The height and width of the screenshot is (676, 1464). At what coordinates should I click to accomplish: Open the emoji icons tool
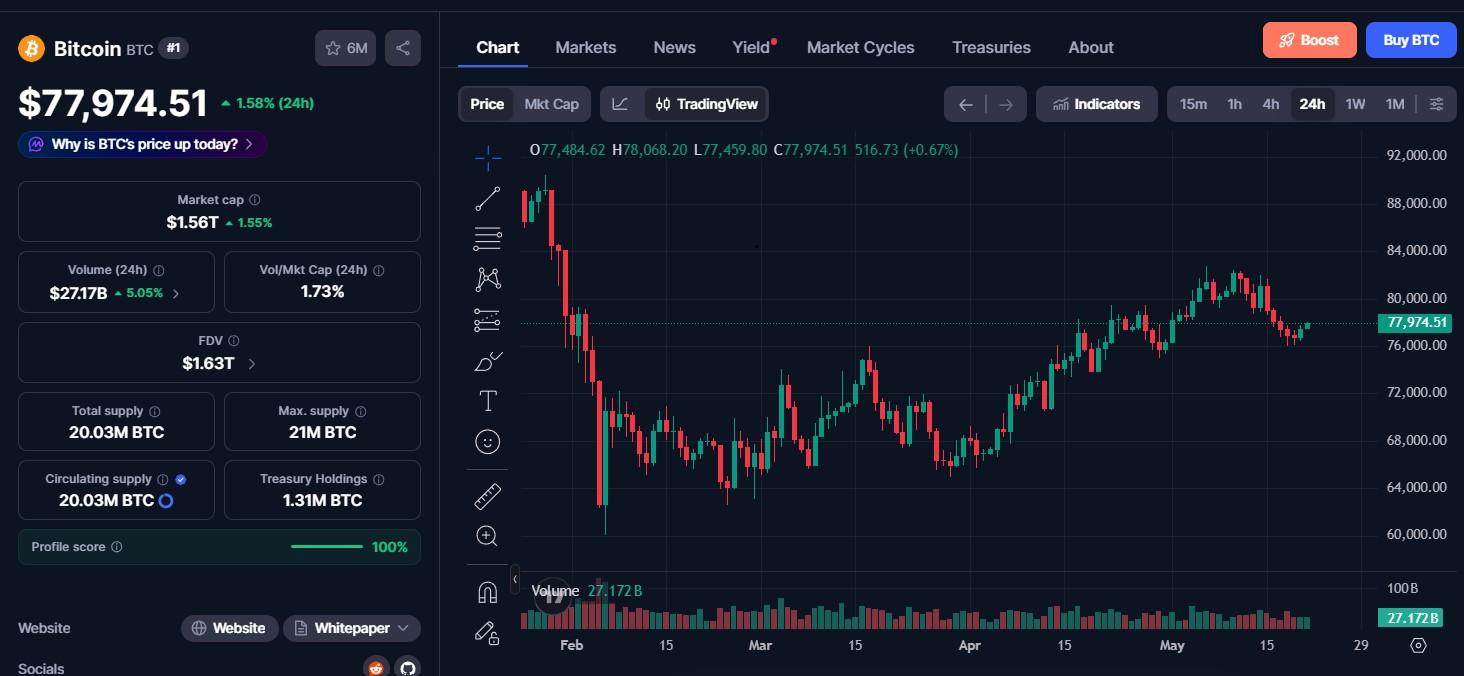(x=488, y=441)
